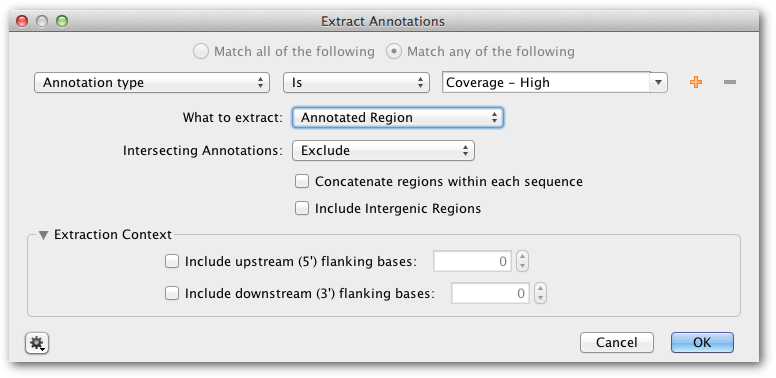
Task: Open the 'What to extract' dropdown
Action: pos(398,118)
